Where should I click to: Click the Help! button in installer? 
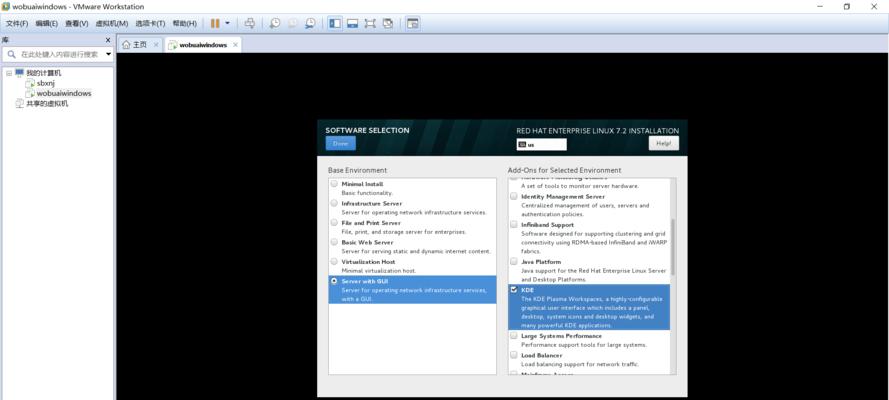(663, 143)
